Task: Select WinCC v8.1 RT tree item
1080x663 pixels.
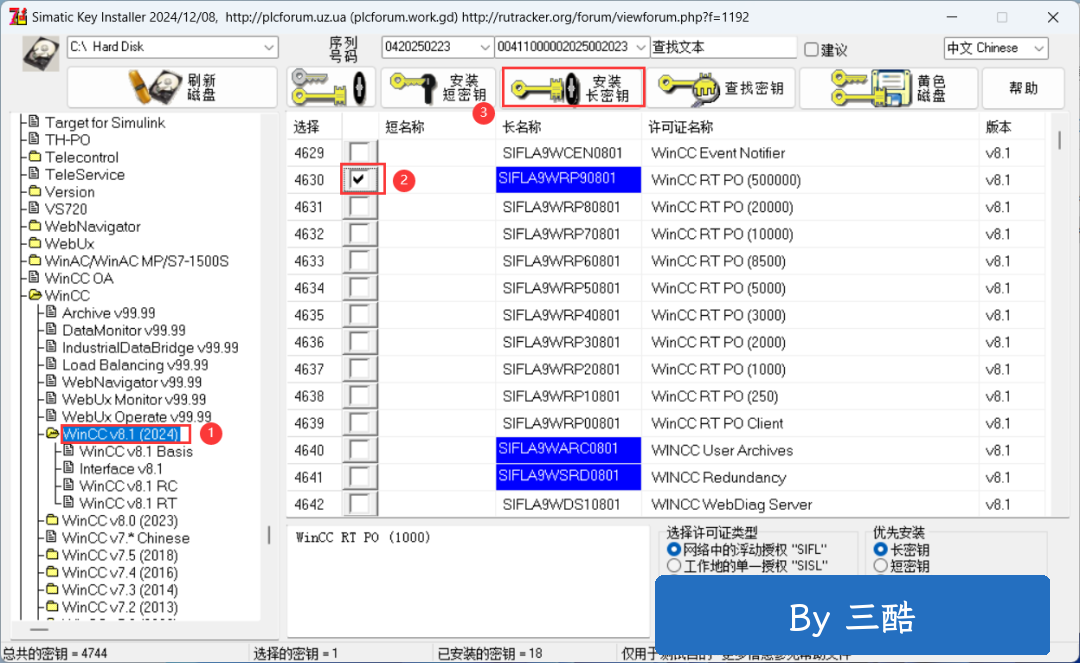Action: [128, 503]
